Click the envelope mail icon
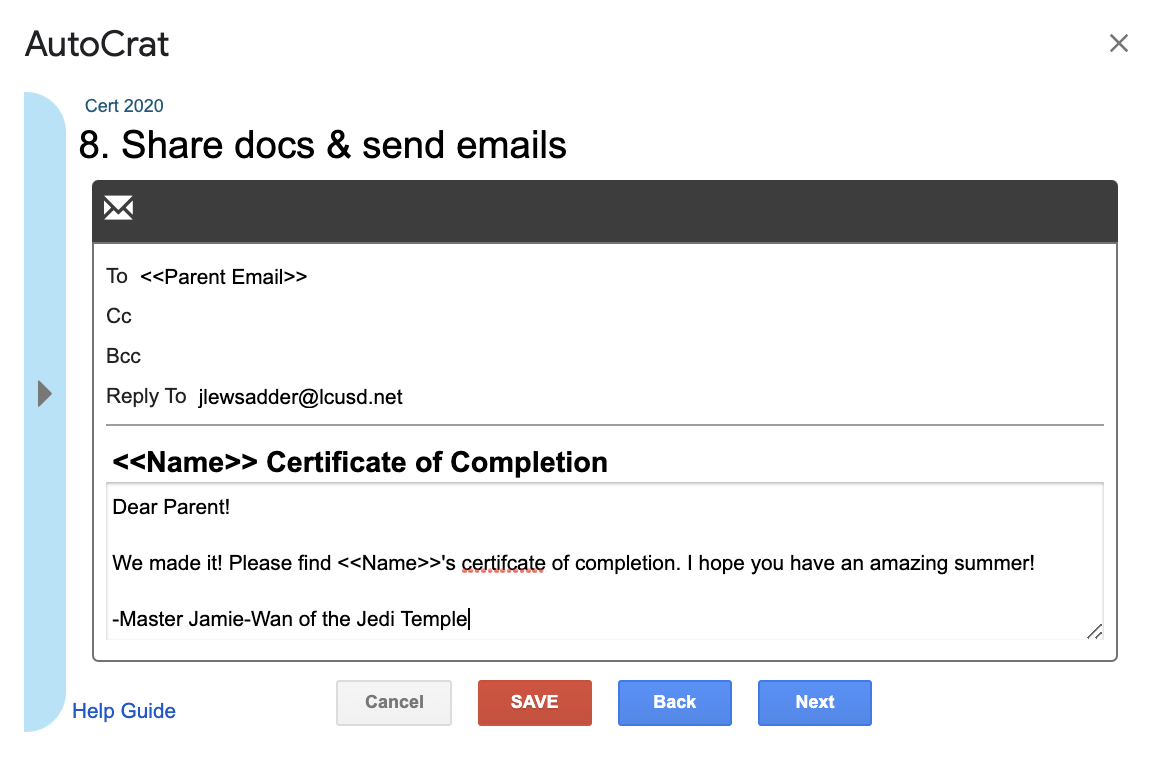Image resolution: width=1160 pixels, height=758 pixels. [x=118, y=208]
